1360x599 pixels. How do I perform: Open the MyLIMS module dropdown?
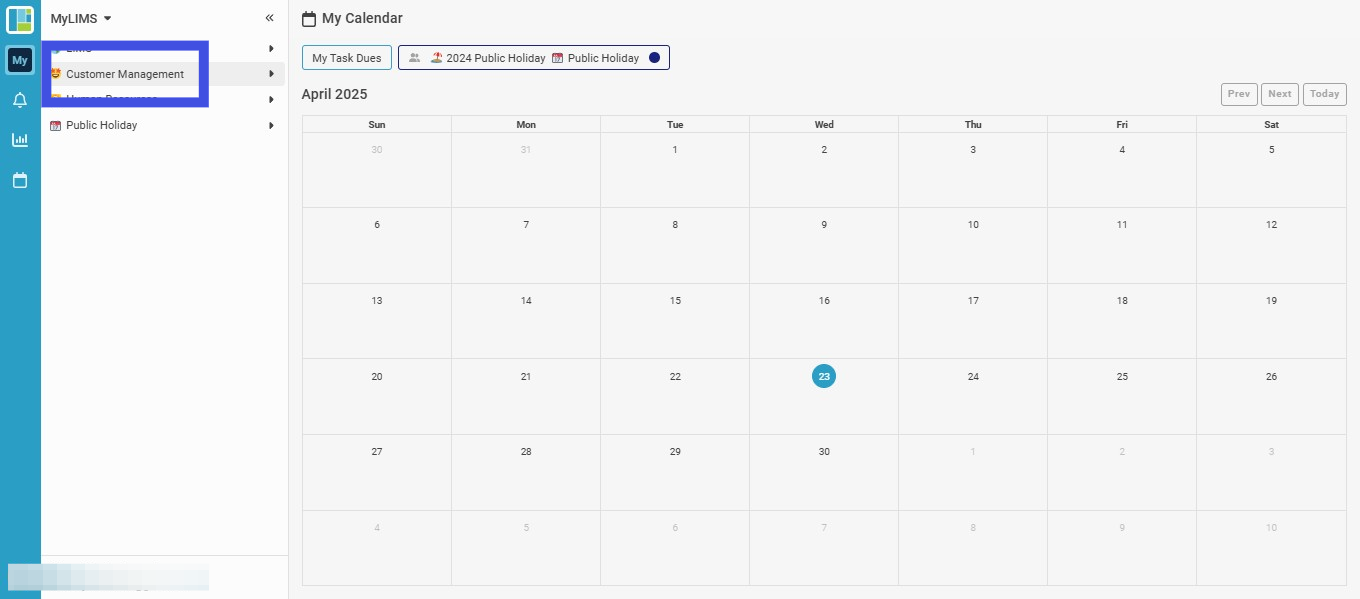click(81, 18)
